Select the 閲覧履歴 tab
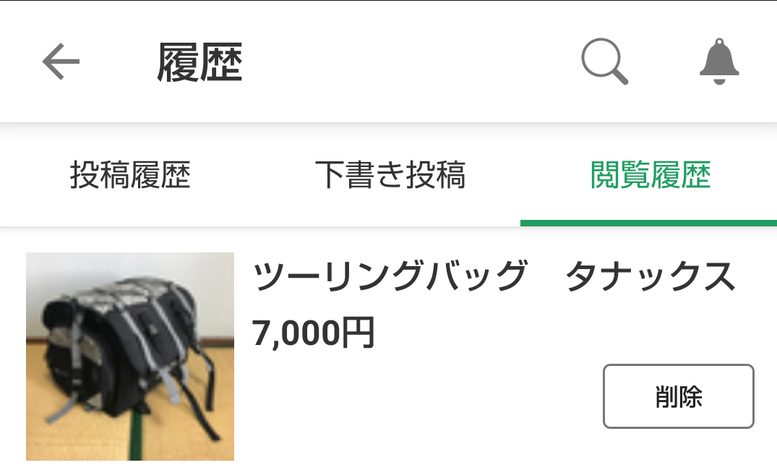 pos(651,175)
